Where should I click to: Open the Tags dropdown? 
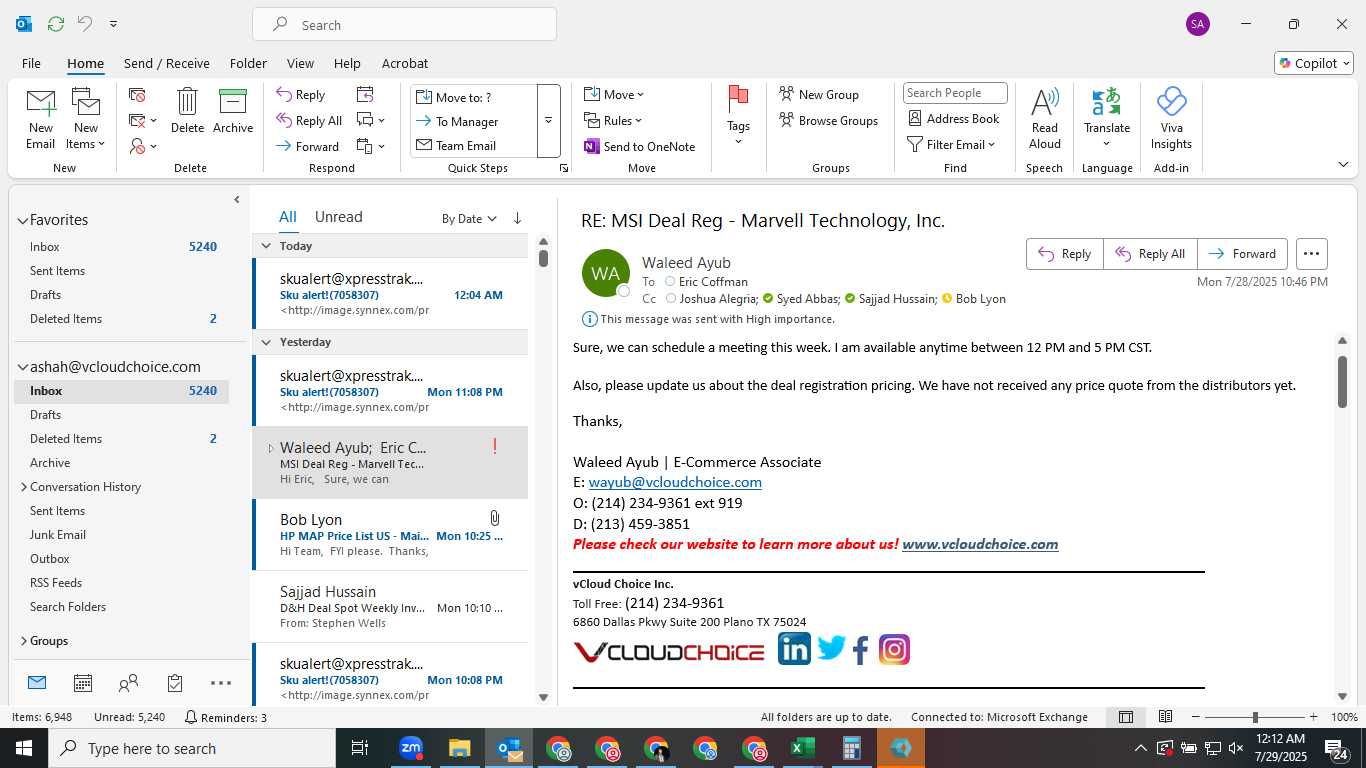point(738,117)
